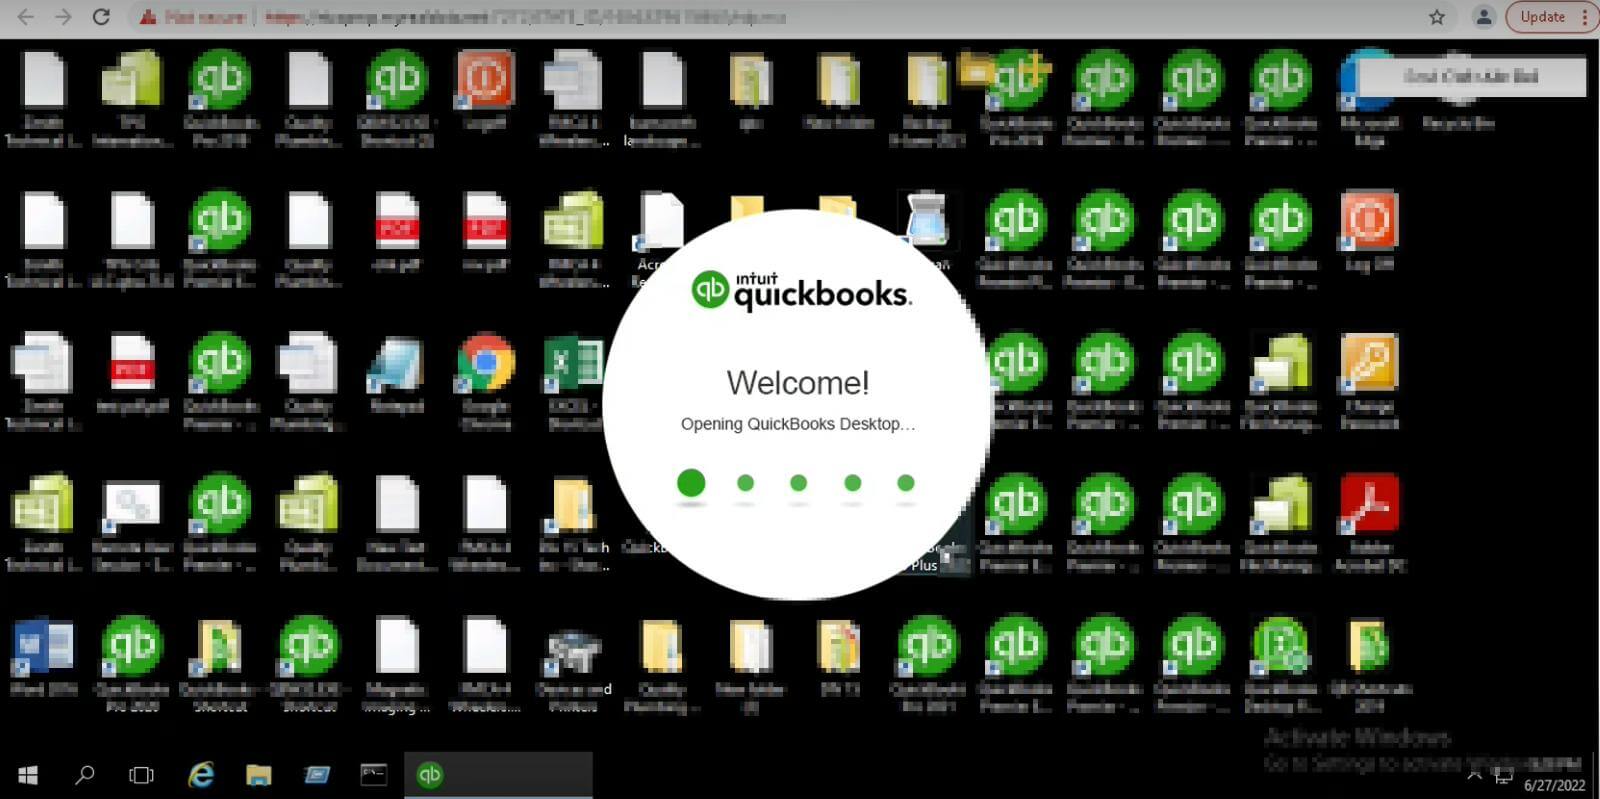Open the Word 2016 desktop shortcut

coord(44,646)
